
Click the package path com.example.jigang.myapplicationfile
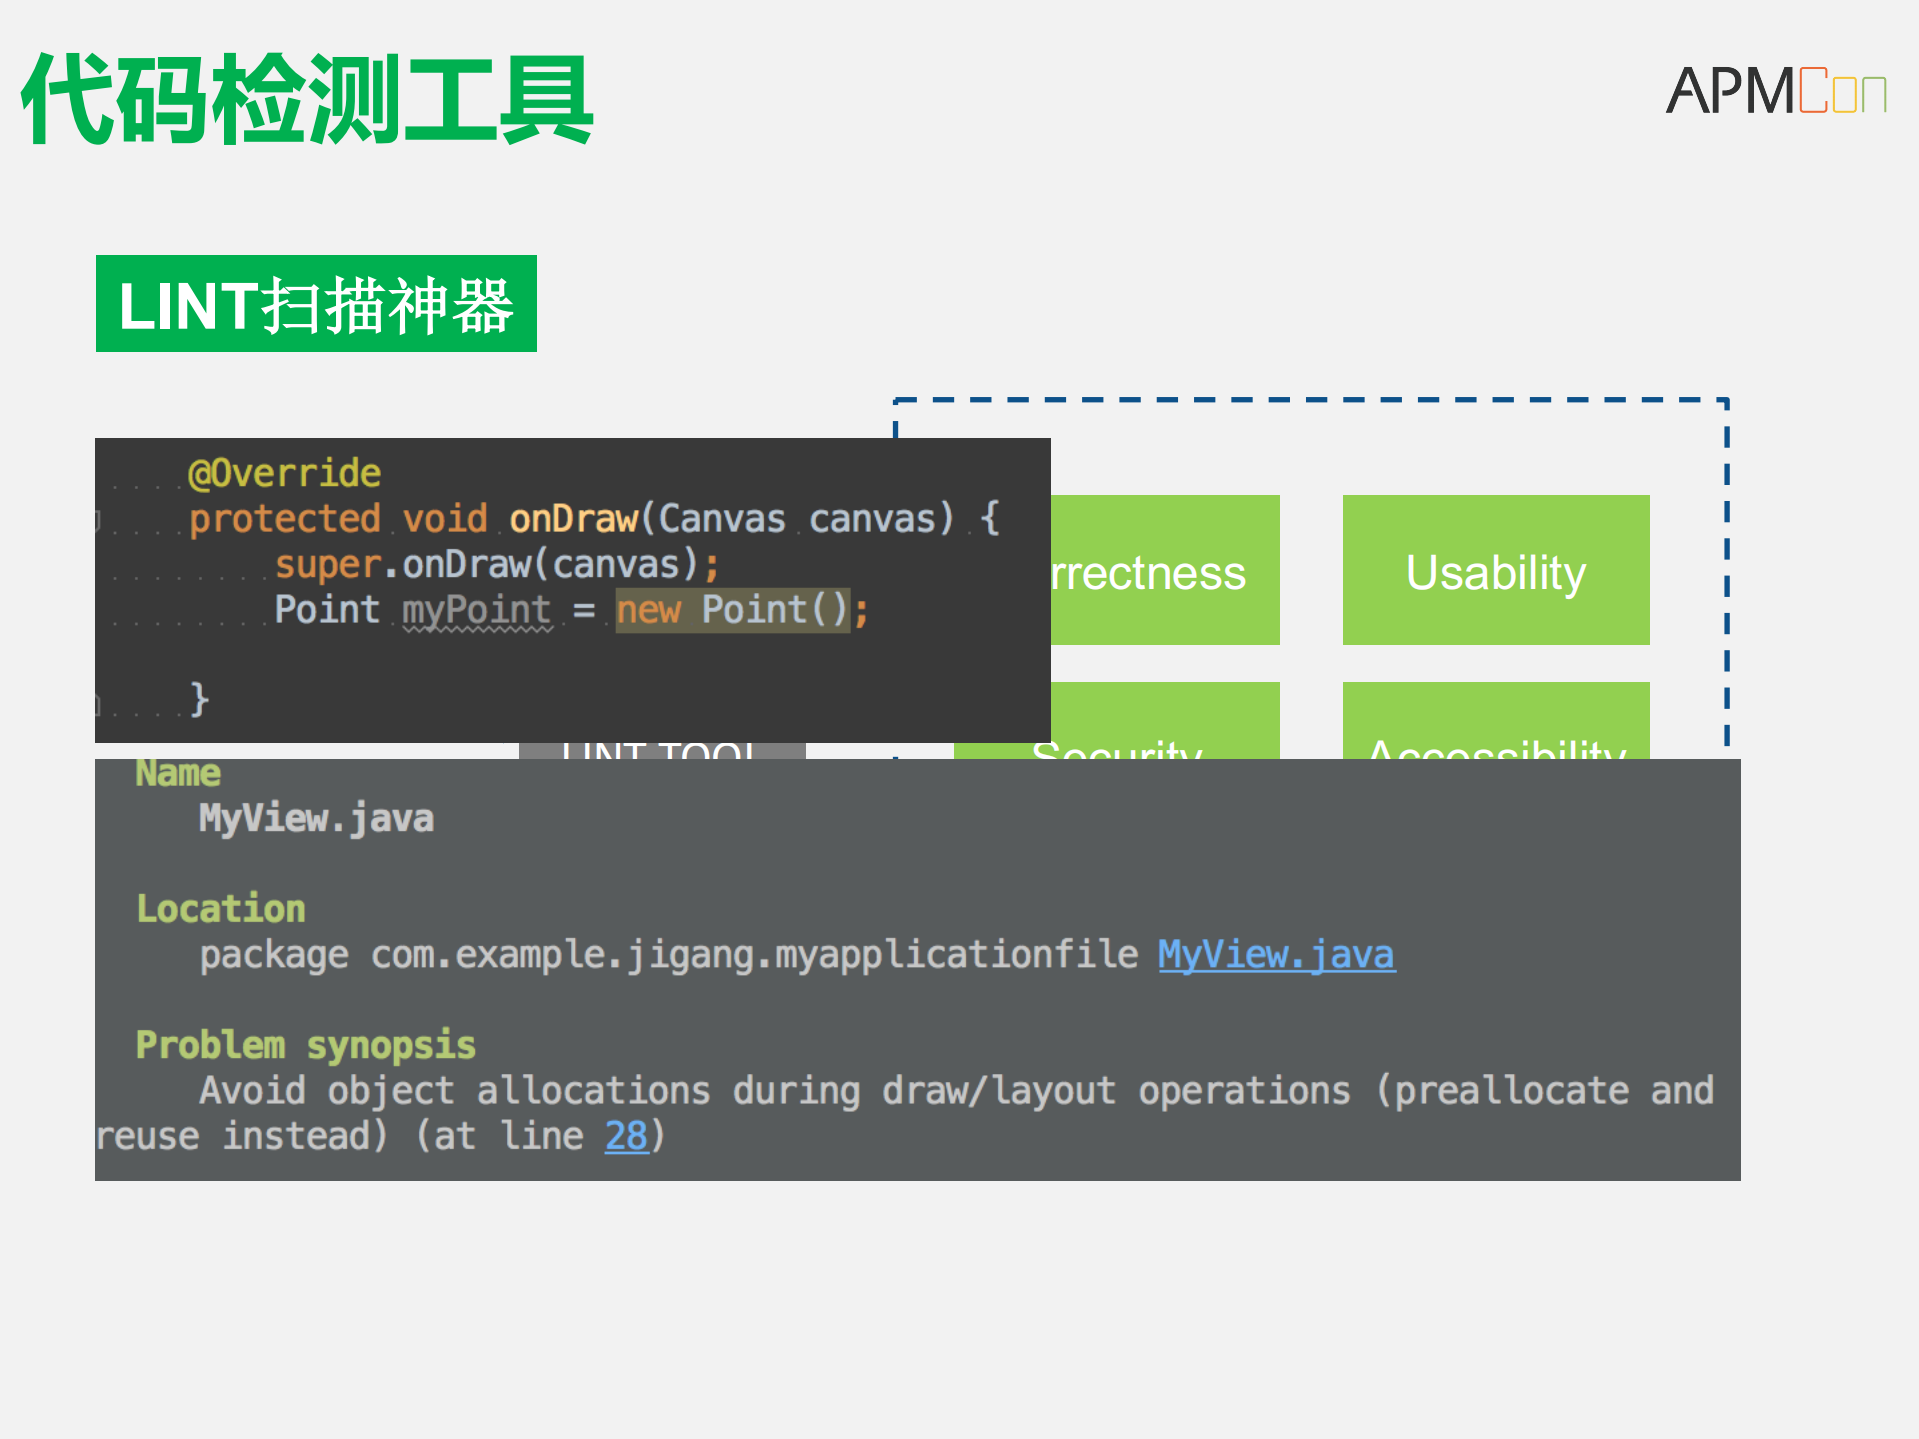click(745, 954)
